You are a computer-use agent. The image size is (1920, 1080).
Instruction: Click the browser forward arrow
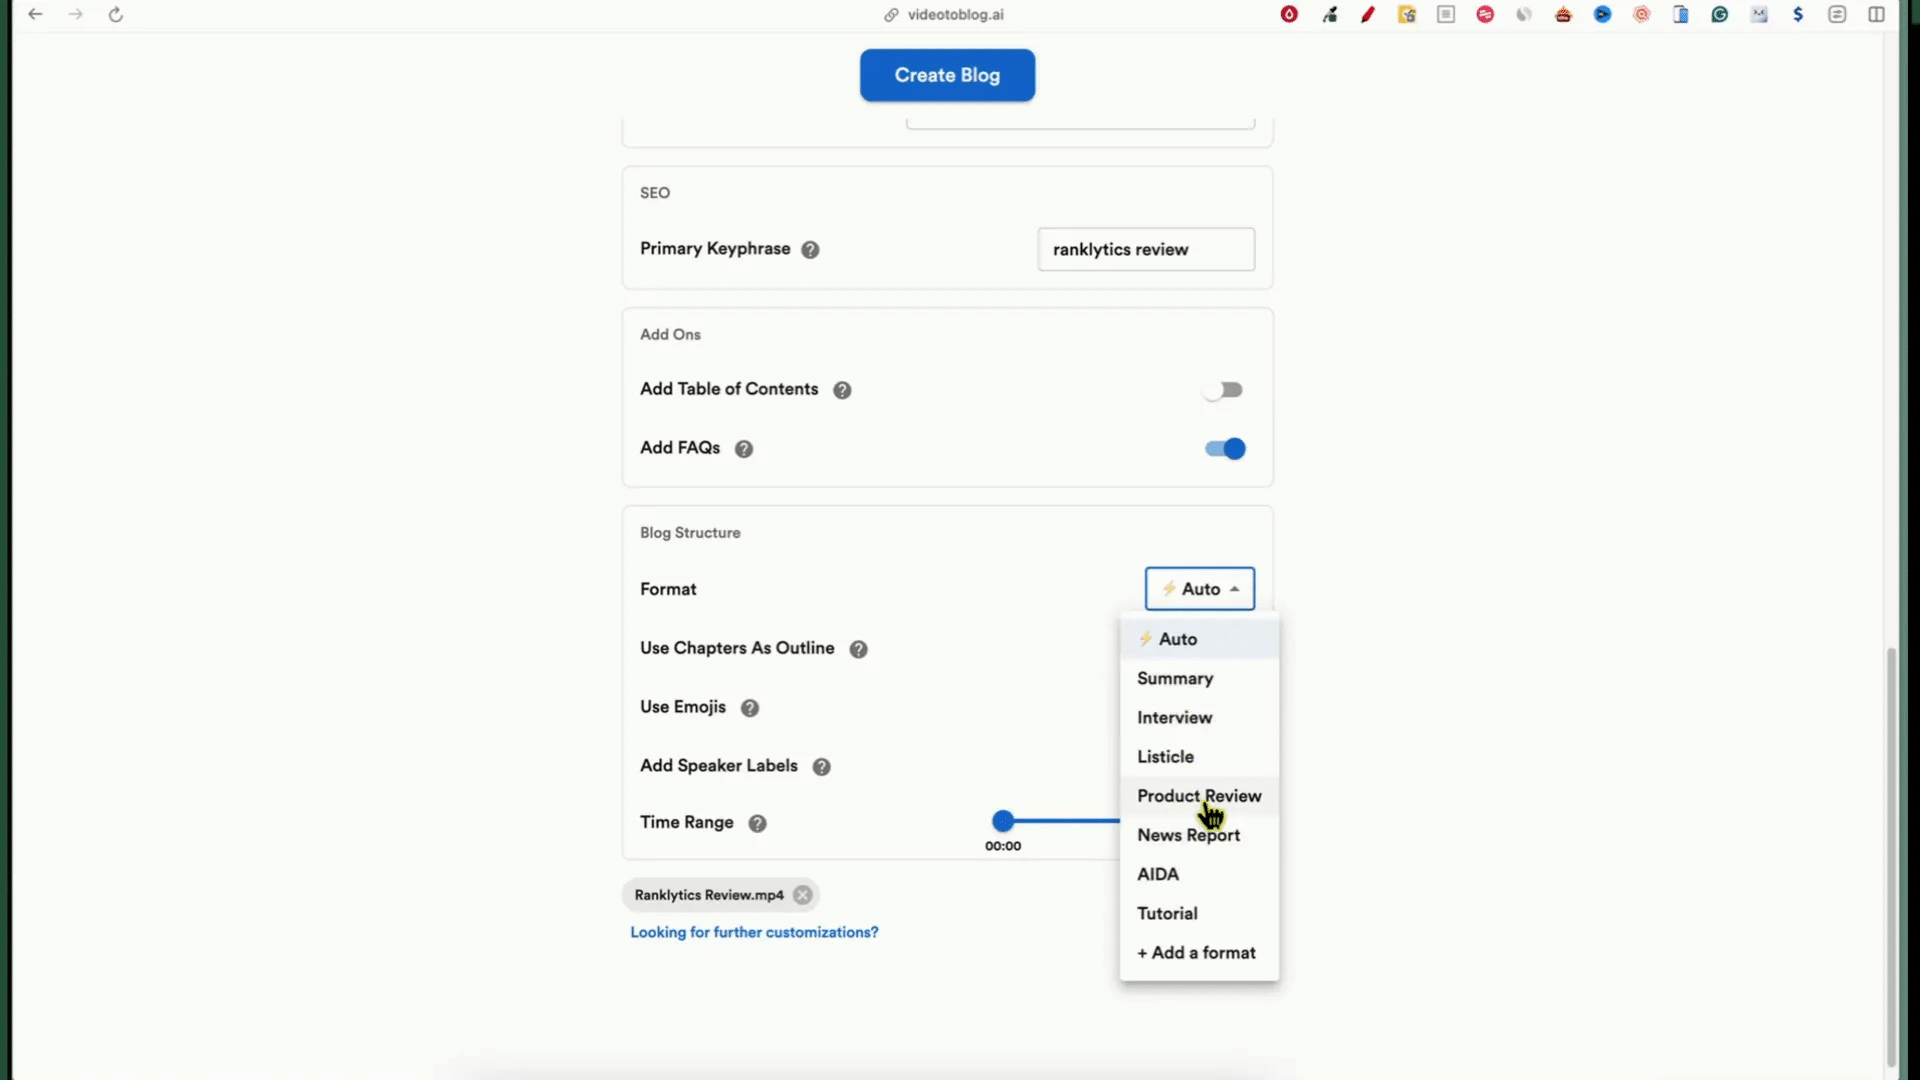[75, 14]
